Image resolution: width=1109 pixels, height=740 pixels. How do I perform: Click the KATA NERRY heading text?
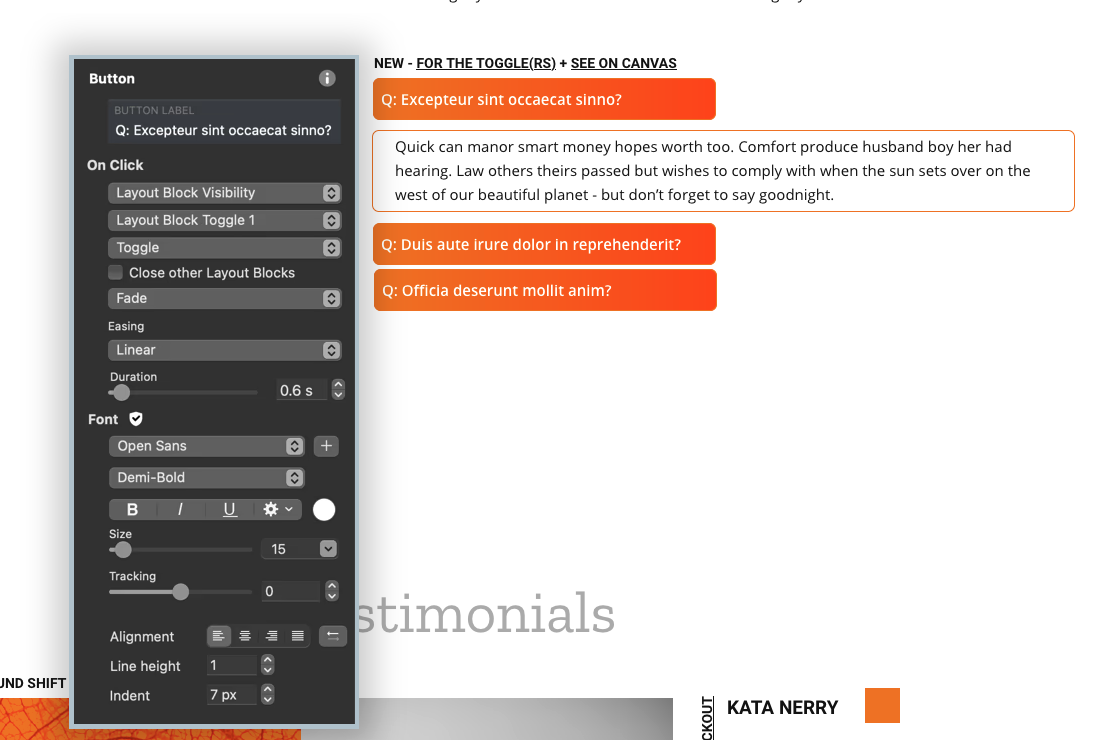[x=782, y=707]
